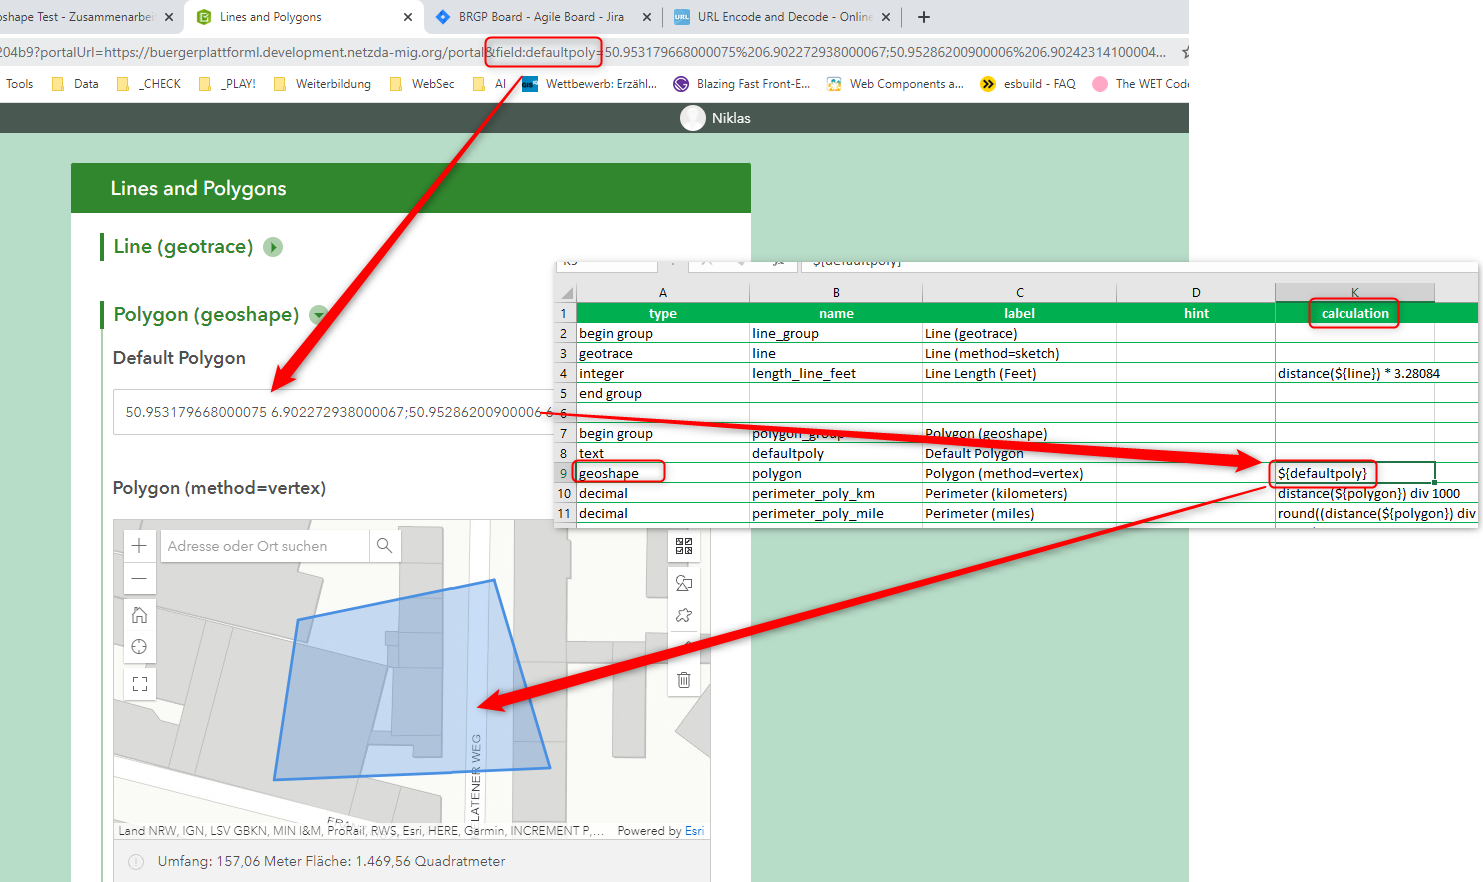This screenshot has height=882, width=1483.
Task: Delete the drawn polygon with the trash icon
Action: pyautogui.click(x=684, y=679)
